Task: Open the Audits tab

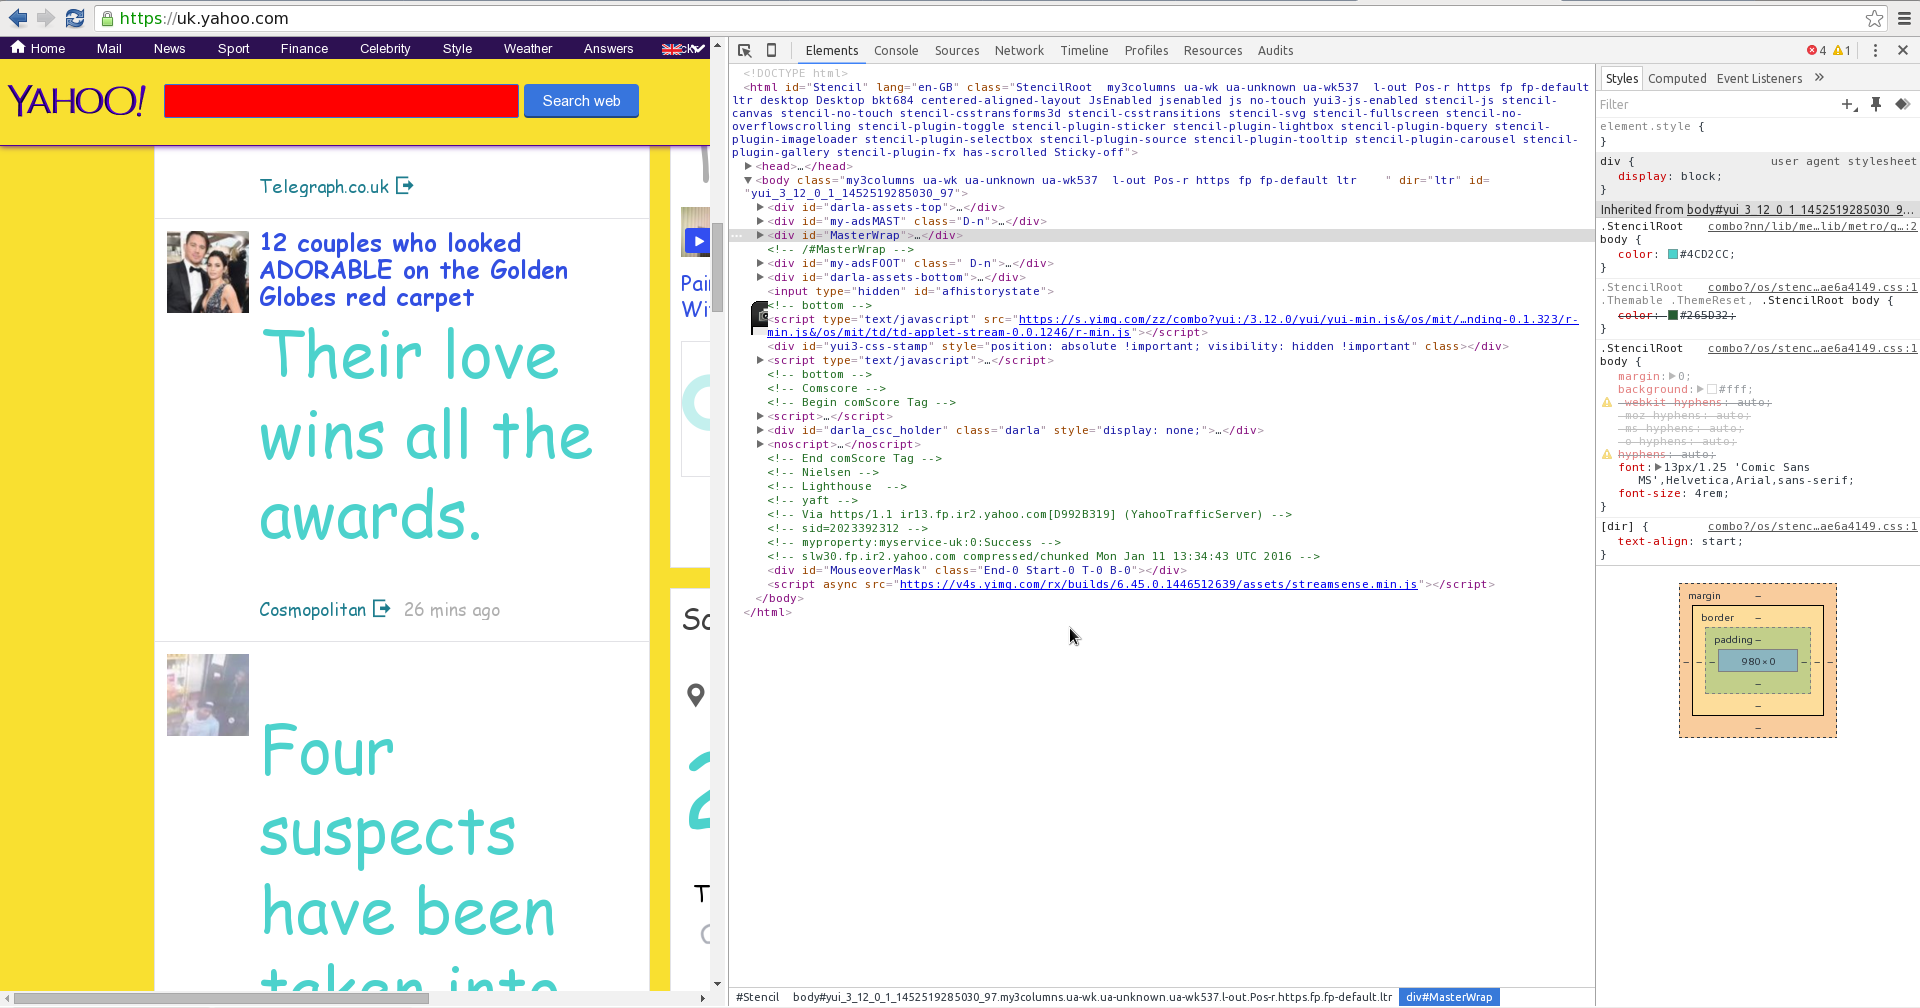Action: (x=1275, y=50)
